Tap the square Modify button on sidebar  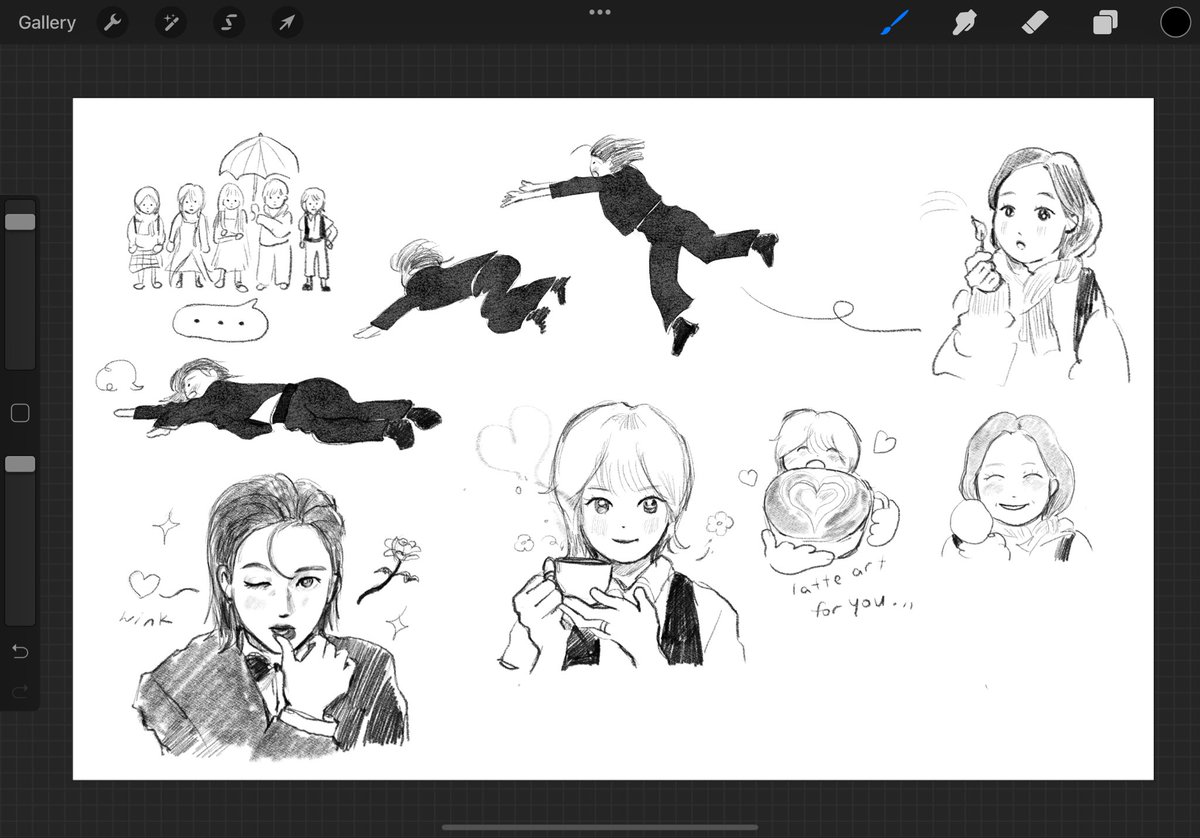click(20, 413)
